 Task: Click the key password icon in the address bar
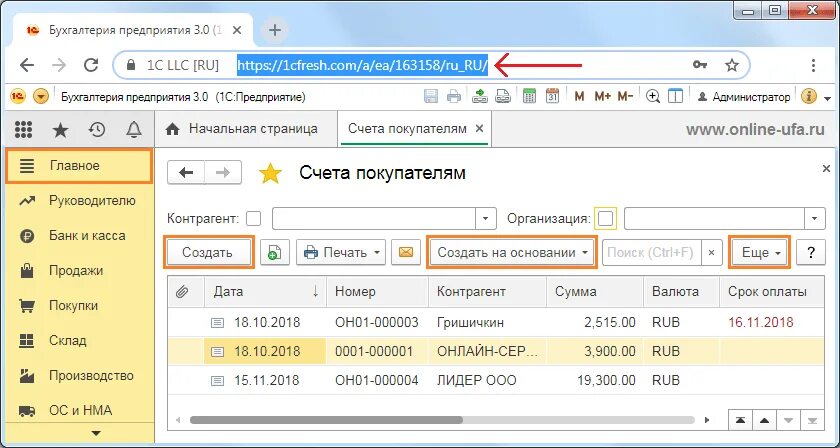coord(700,65)
